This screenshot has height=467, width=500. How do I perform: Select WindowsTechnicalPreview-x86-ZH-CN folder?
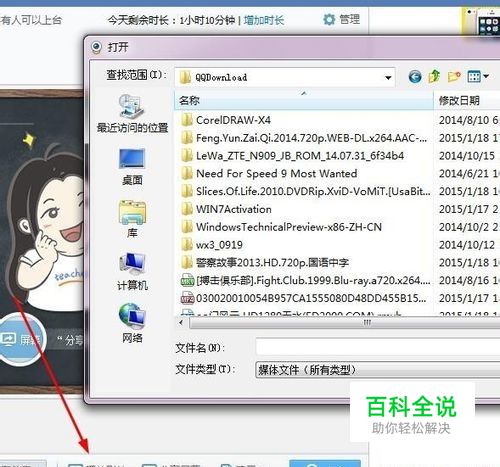click(281, 227)
